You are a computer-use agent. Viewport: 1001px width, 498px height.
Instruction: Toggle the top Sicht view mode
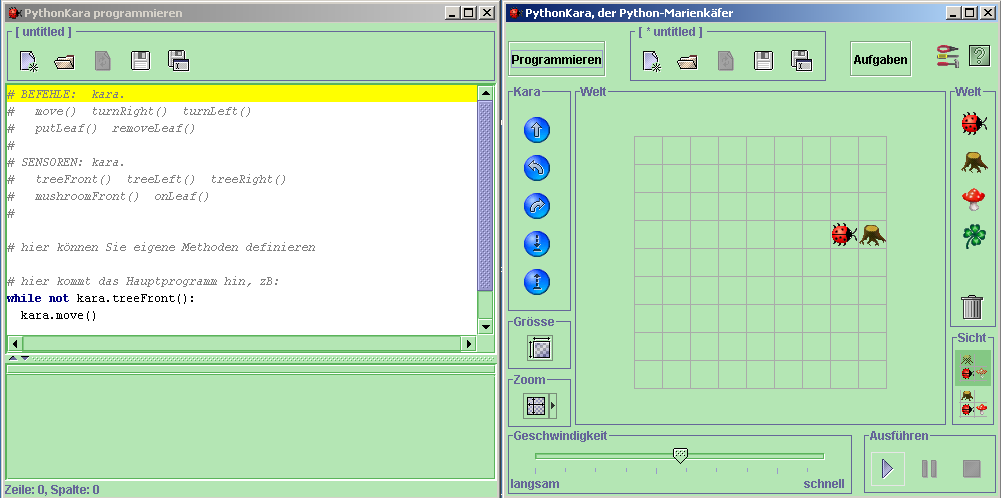[x=973, y=367]
